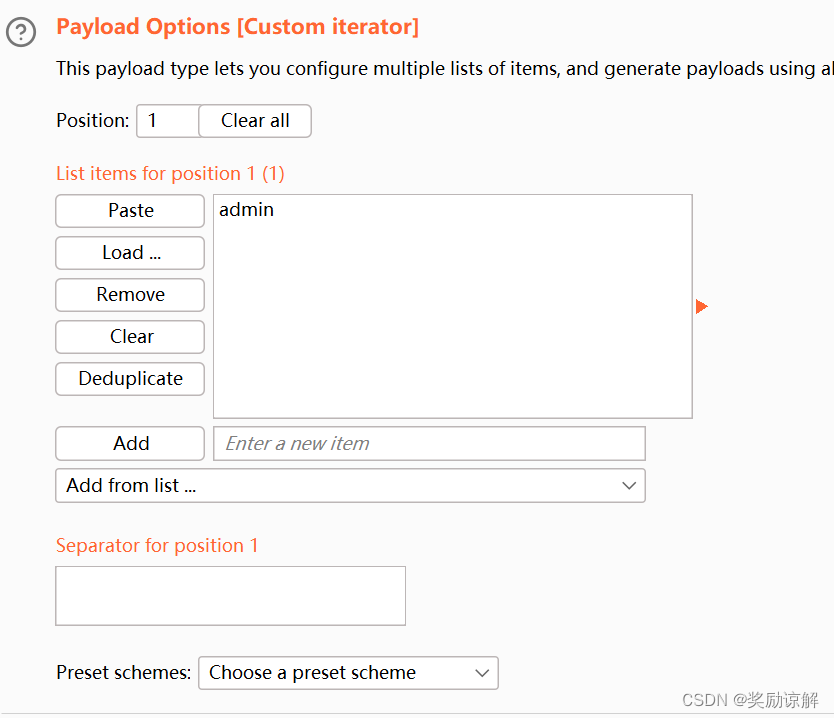Click the chevron on Add from list
834x718 pixels.
(x=629, y=486)
